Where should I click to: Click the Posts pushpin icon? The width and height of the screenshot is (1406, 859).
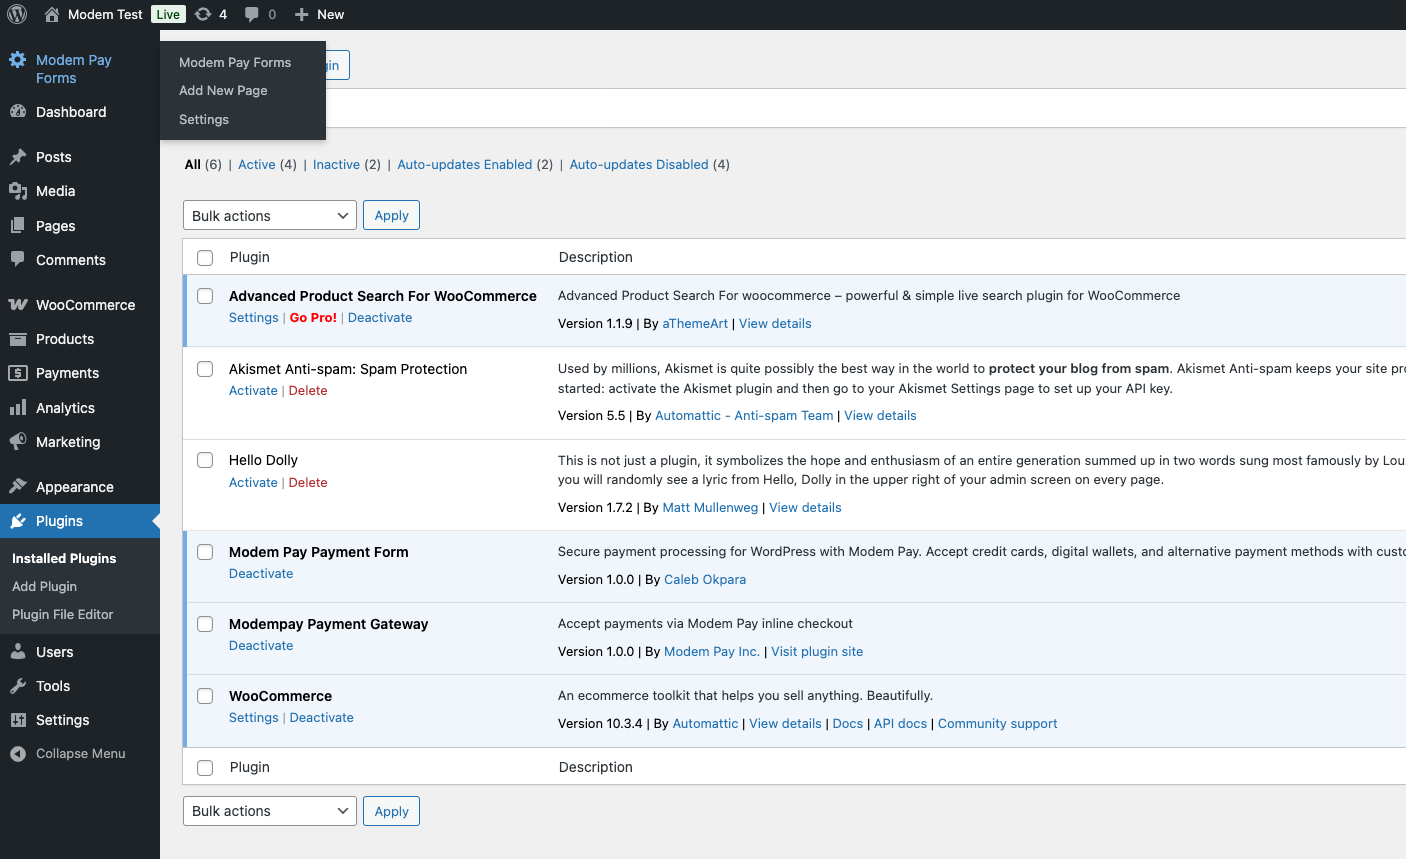18,157
